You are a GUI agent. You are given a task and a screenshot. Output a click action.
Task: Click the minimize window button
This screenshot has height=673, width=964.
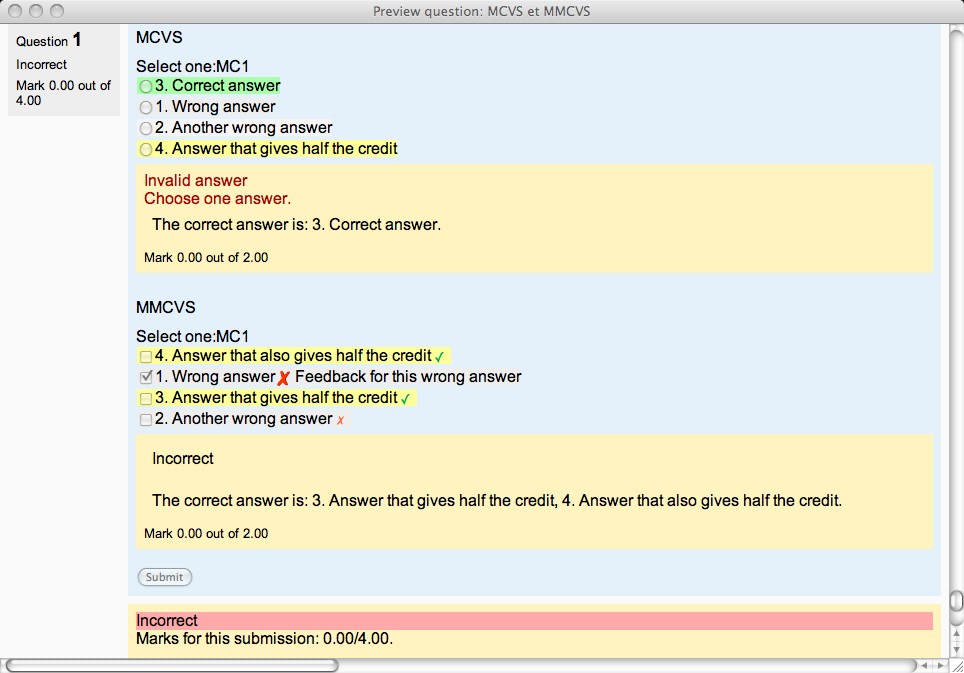(36, 11)
